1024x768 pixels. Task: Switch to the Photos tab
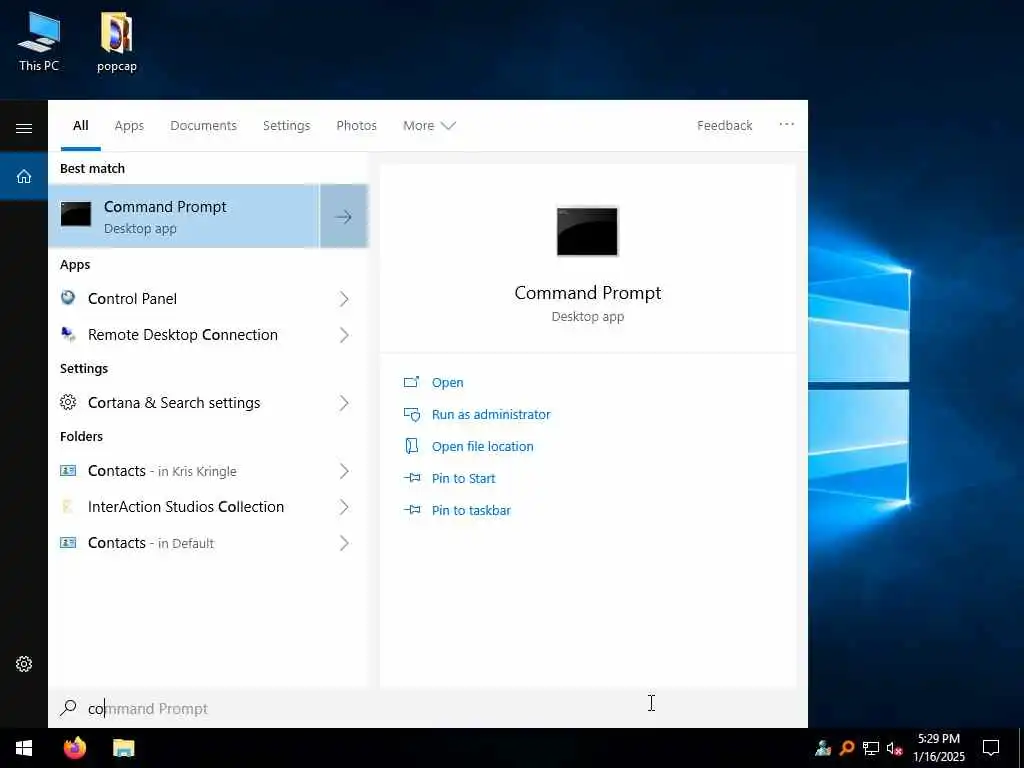tap(356, 125)
